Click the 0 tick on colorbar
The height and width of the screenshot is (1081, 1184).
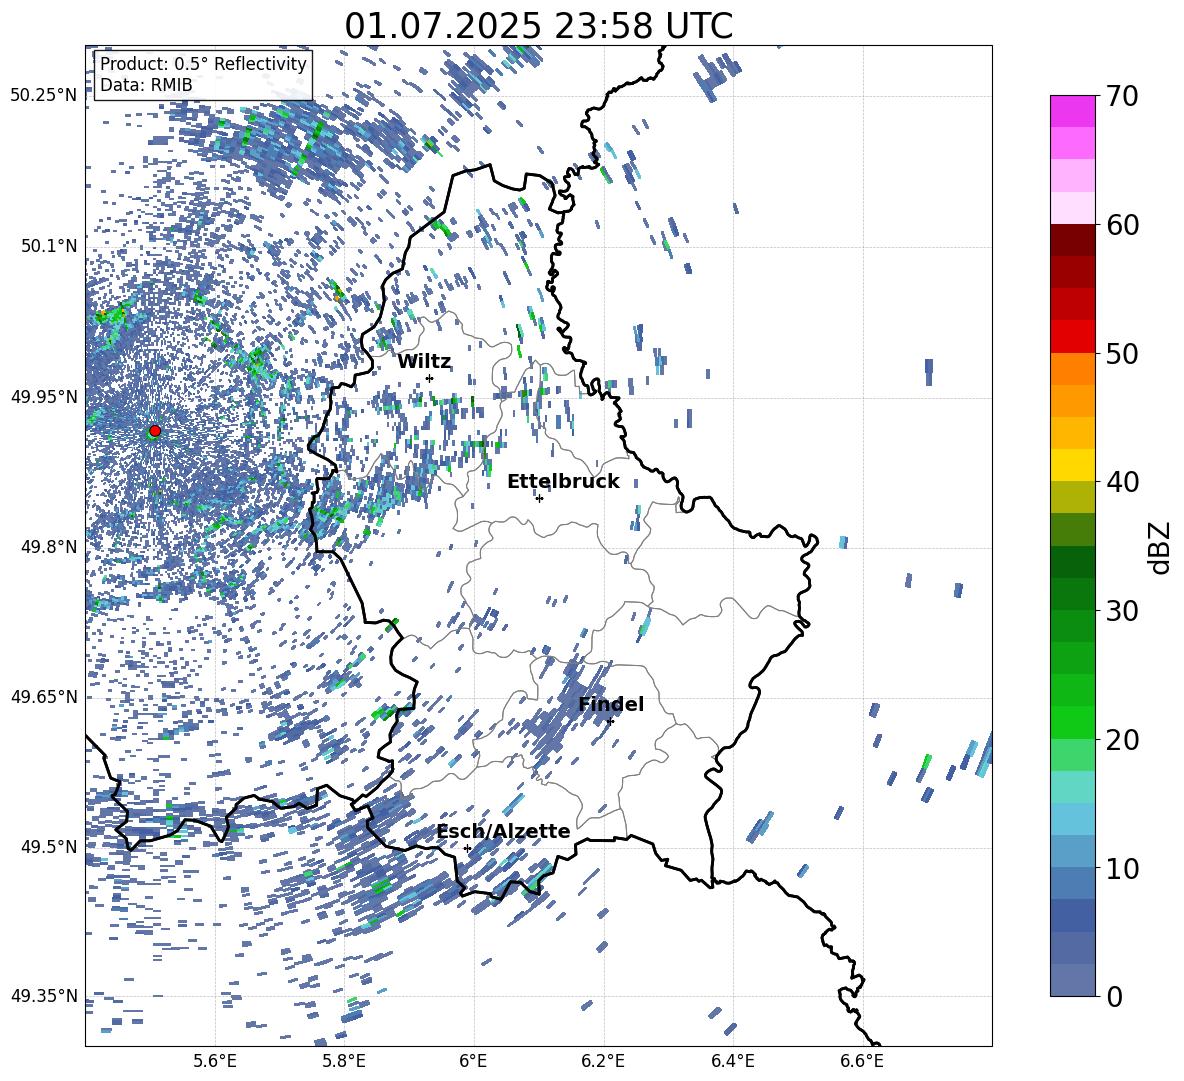click(x=1114, y=996)
